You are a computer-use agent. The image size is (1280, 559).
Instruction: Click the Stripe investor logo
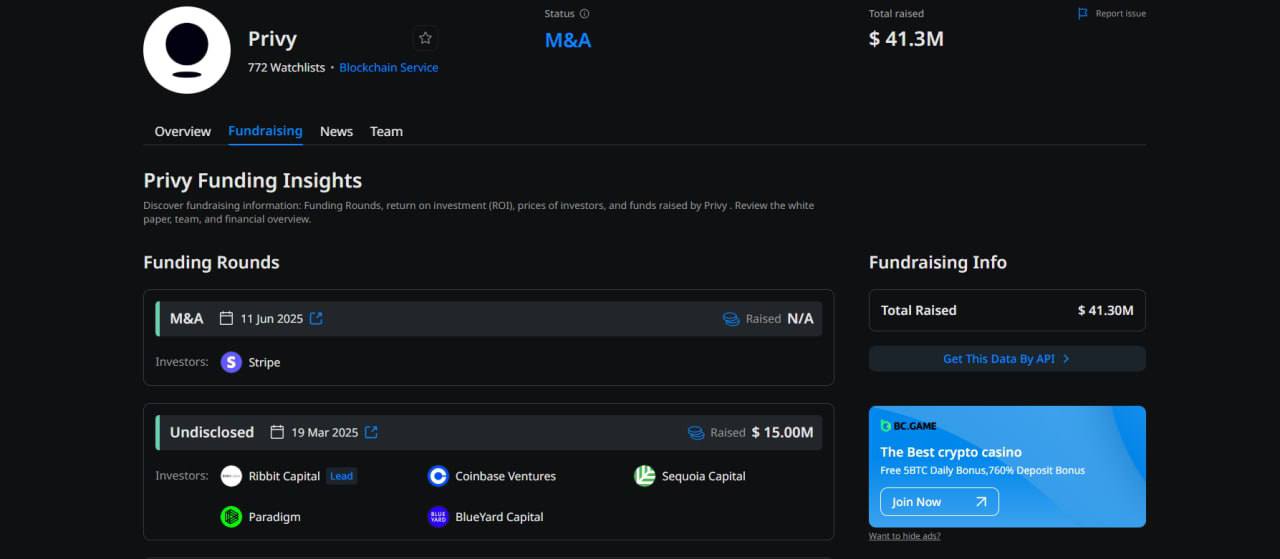[x=231, y=362]
